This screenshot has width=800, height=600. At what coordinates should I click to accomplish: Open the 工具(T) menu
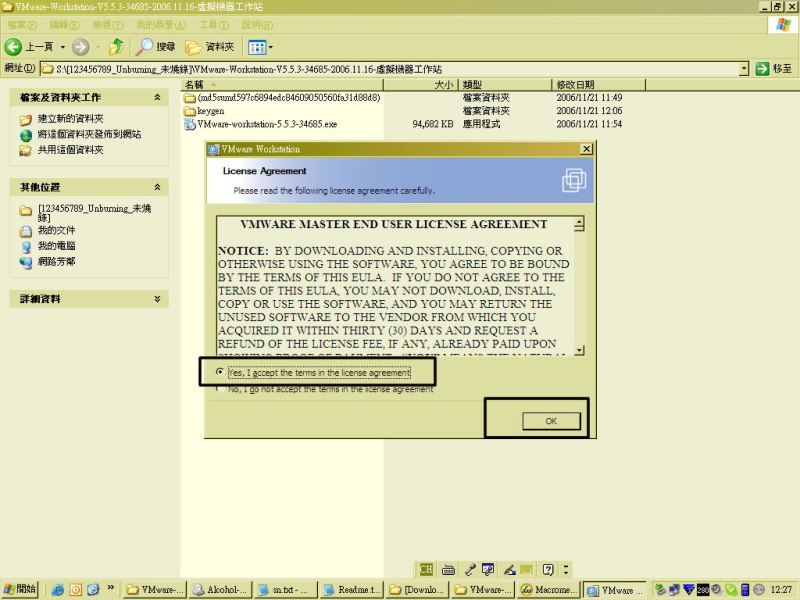coord(214,24)
